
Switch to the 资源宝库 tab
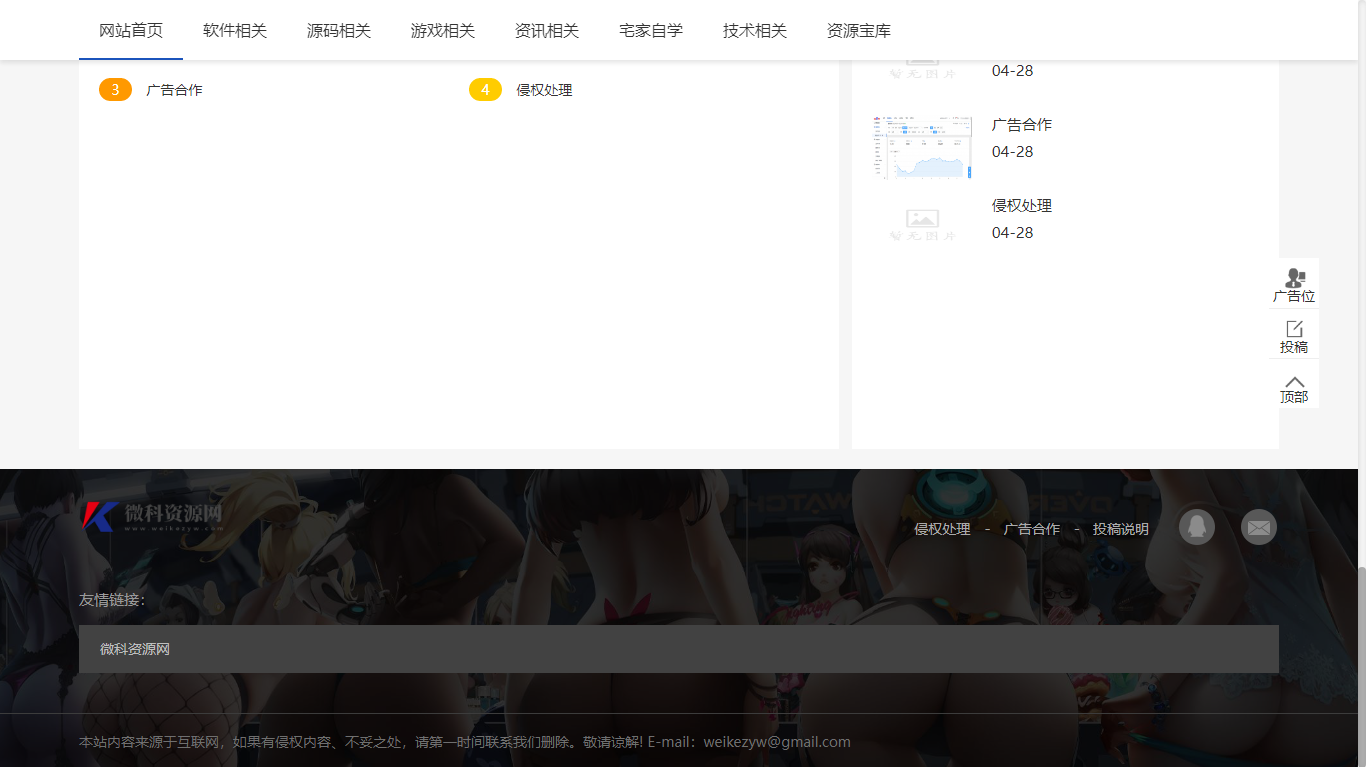(x=857, y=30)
